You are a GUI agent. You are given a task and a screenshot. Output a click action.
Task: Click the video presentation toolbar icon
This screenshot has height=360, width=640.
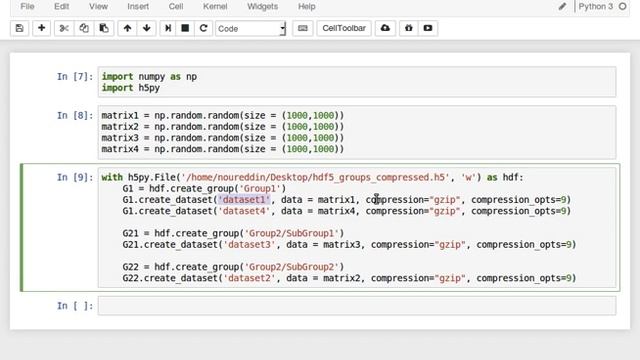pyautogui.click(x=428, y=28)
